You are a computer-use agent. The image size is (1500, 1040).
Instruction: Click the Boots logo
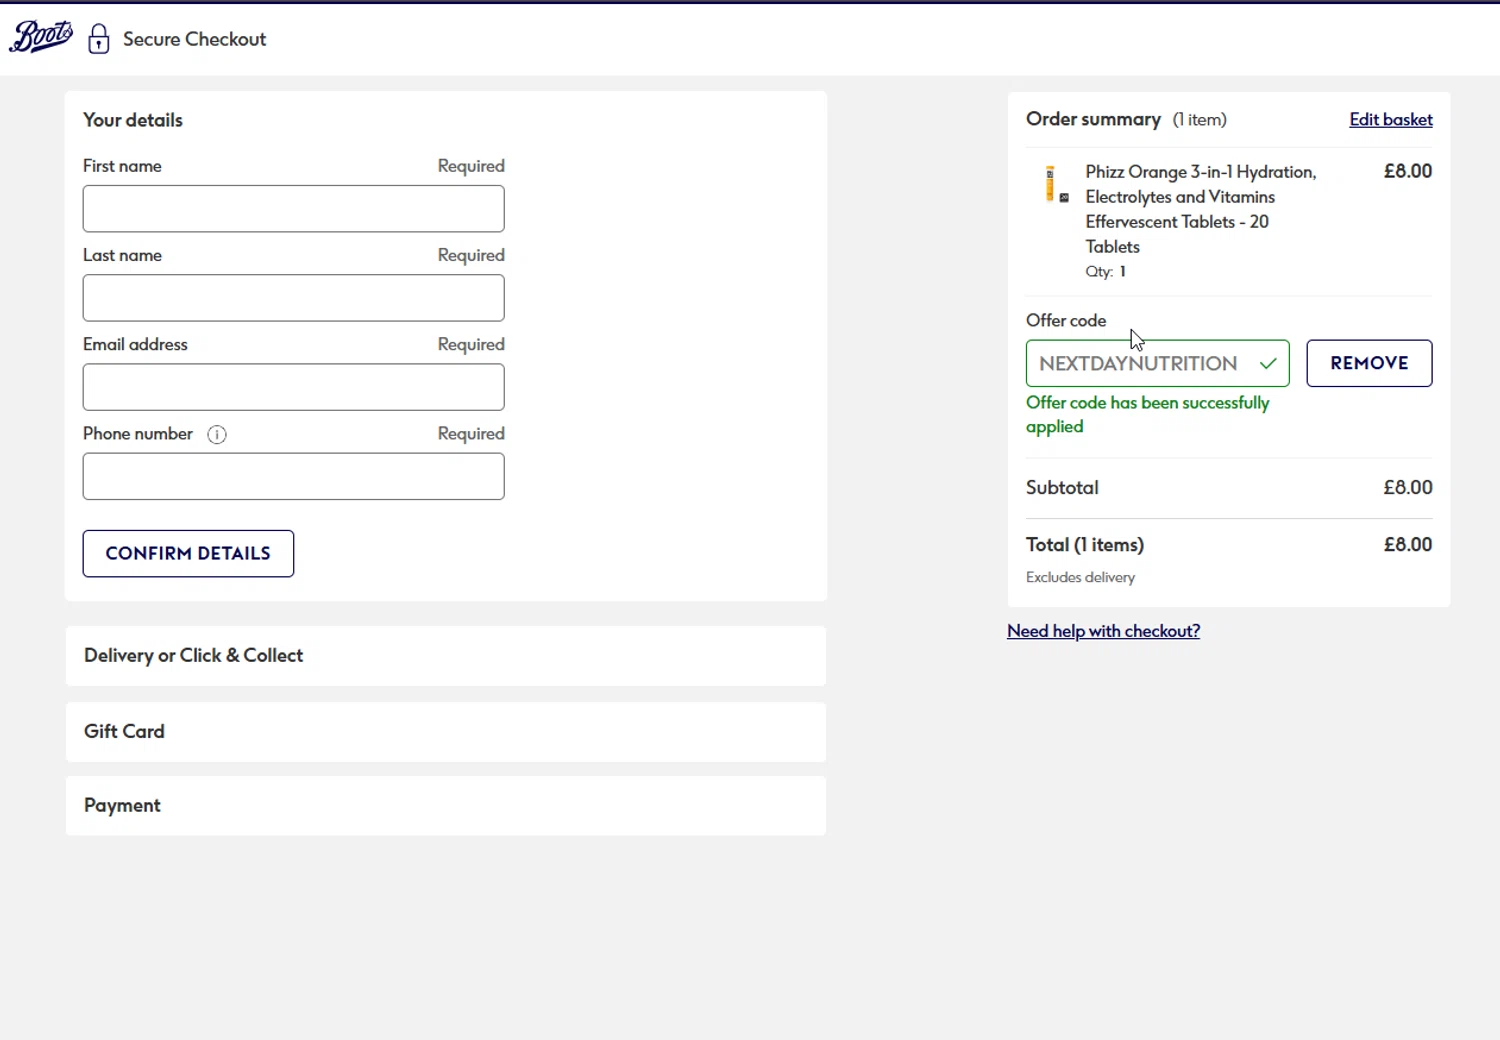click(x=41, y=38)
